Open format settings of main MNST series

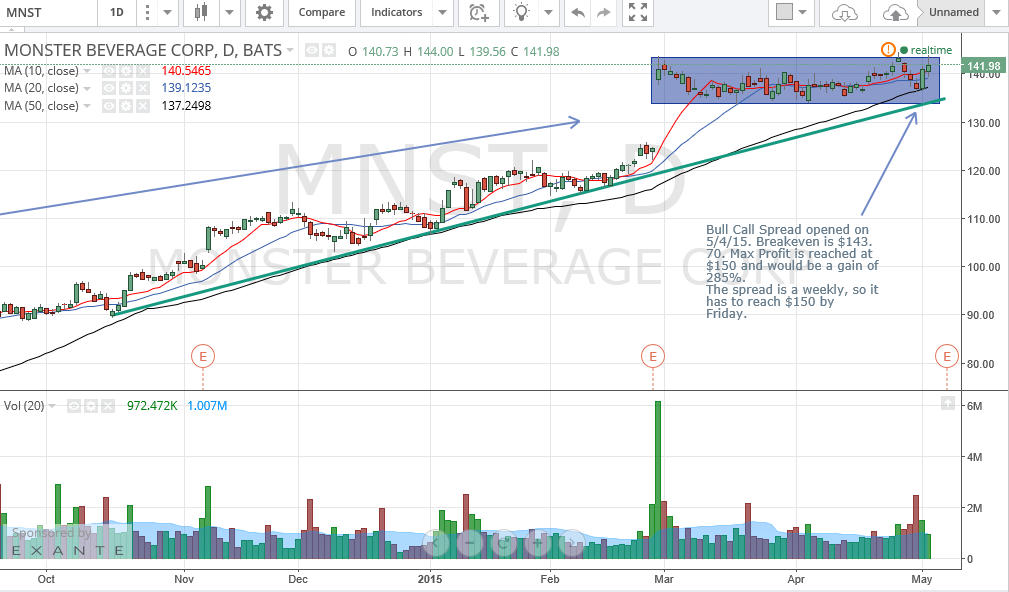coord(329,50)
